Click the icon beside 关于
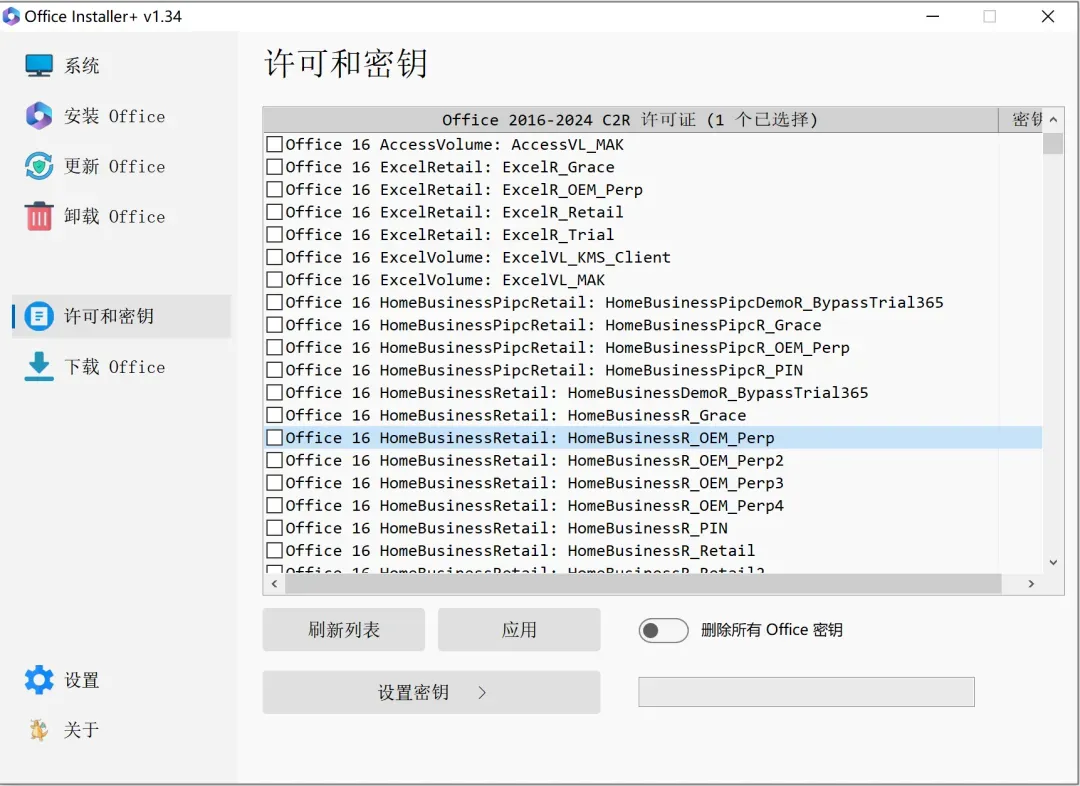 39,730
